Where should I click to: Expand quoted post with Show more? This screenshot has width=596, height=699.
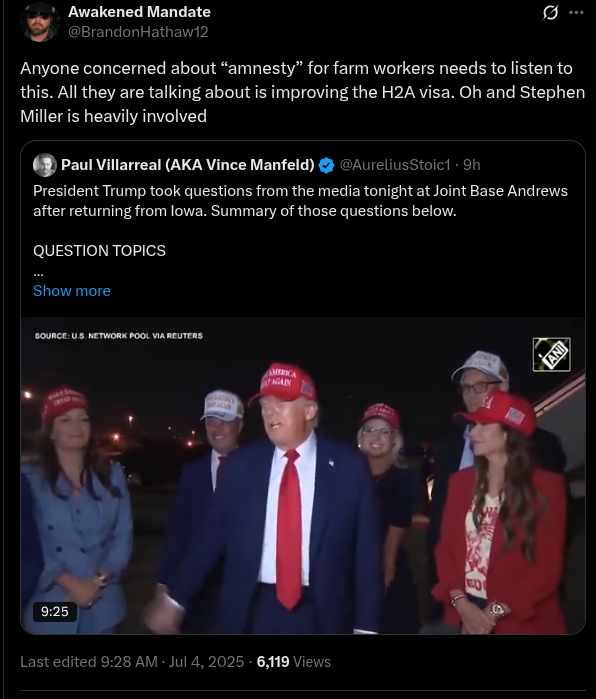[72, 291]
